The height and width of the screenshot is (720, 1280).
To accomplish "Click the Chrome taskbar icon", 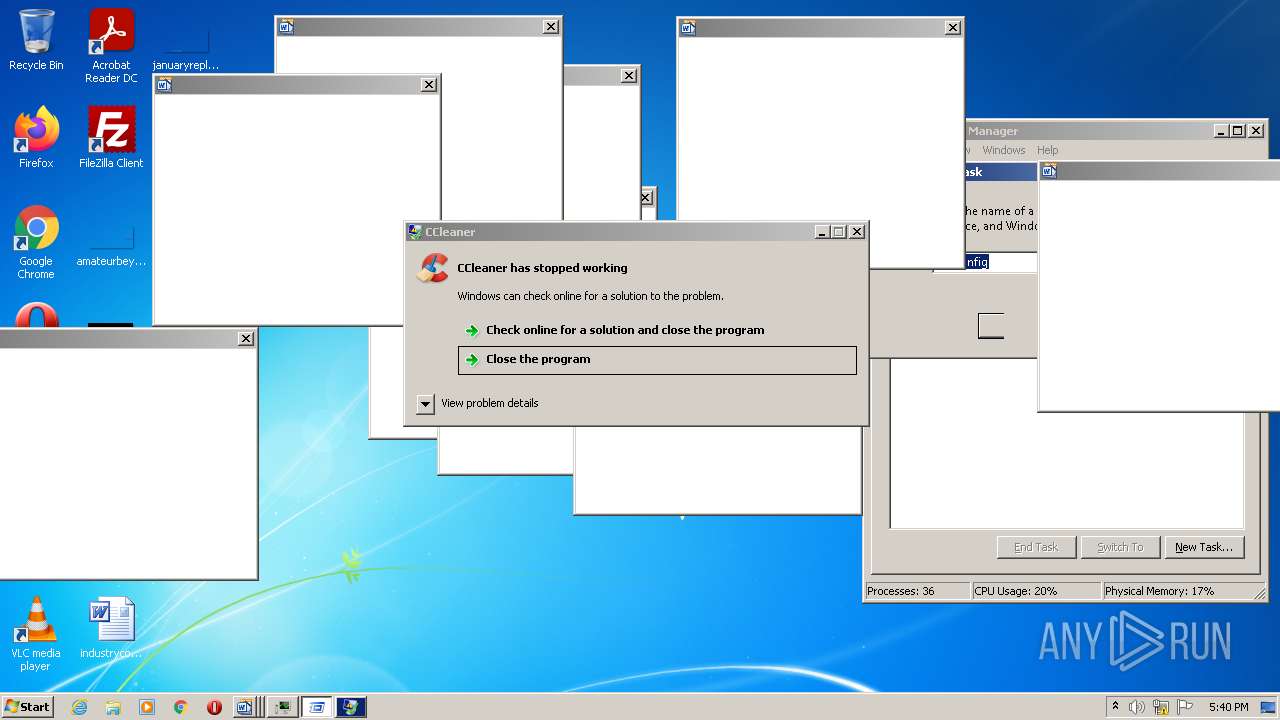I will point(181,707).
